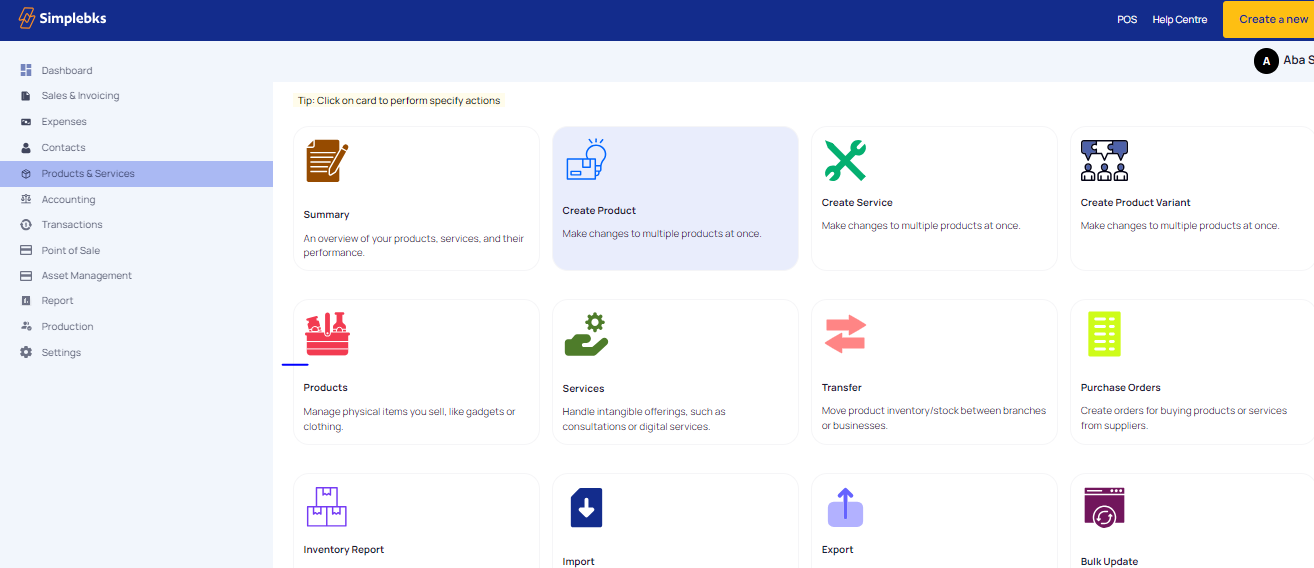Go to Dashboard in sidebar
The height and width of the screenshot is (568, 1314).
(66, 71)
